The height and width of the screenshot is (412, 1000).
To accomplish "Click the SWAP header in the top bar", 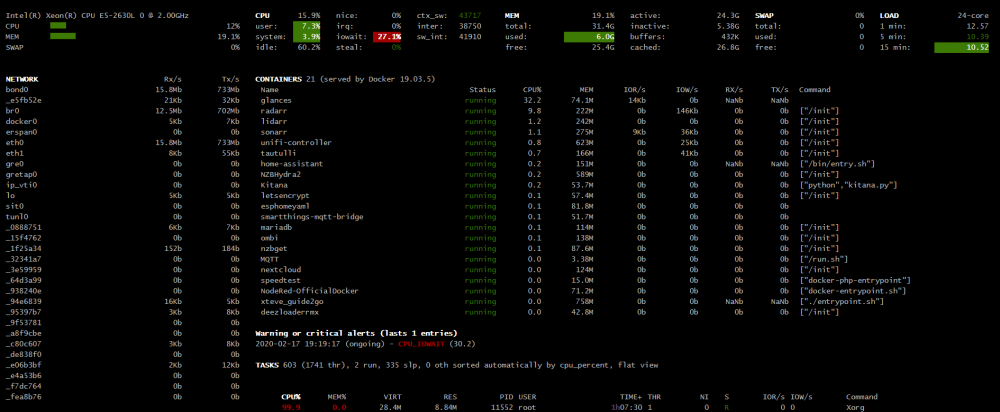I will 764,15.
